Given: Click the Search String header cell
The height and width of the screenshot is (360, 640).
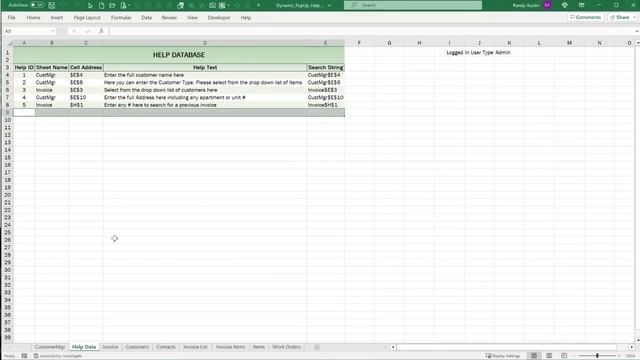Looking at the screenshot, I should [325, 67].
